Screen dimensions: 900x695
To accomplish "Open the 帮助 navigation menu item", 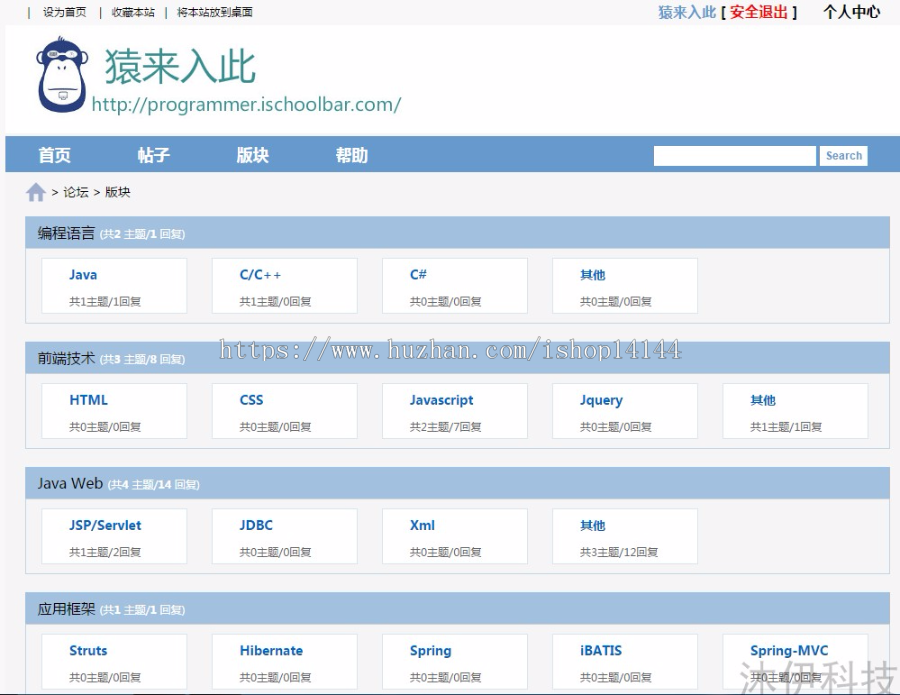I will click(352, 155).
